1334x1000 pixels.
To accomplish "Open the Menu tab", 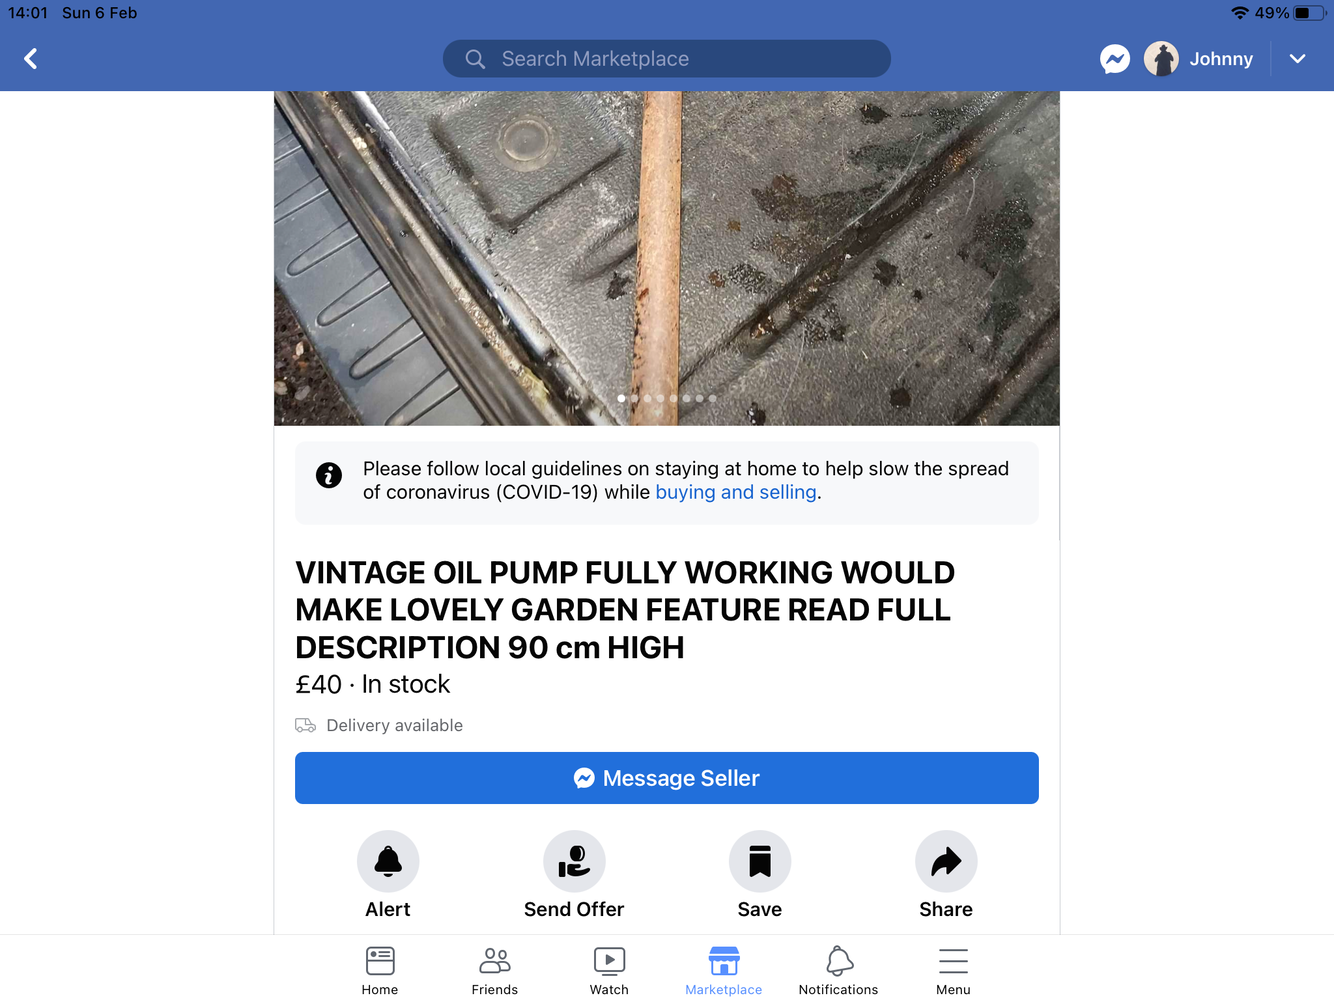I will point(953,970).
